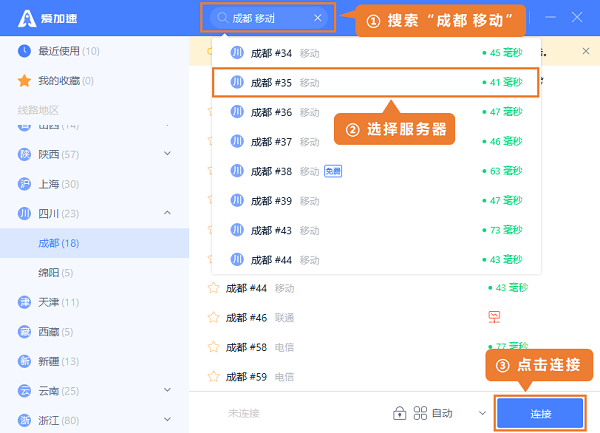This screenshot has width=600, height=433.
Task: Favorite 成都 #46 联通 with star
Action: pos(213,317)
